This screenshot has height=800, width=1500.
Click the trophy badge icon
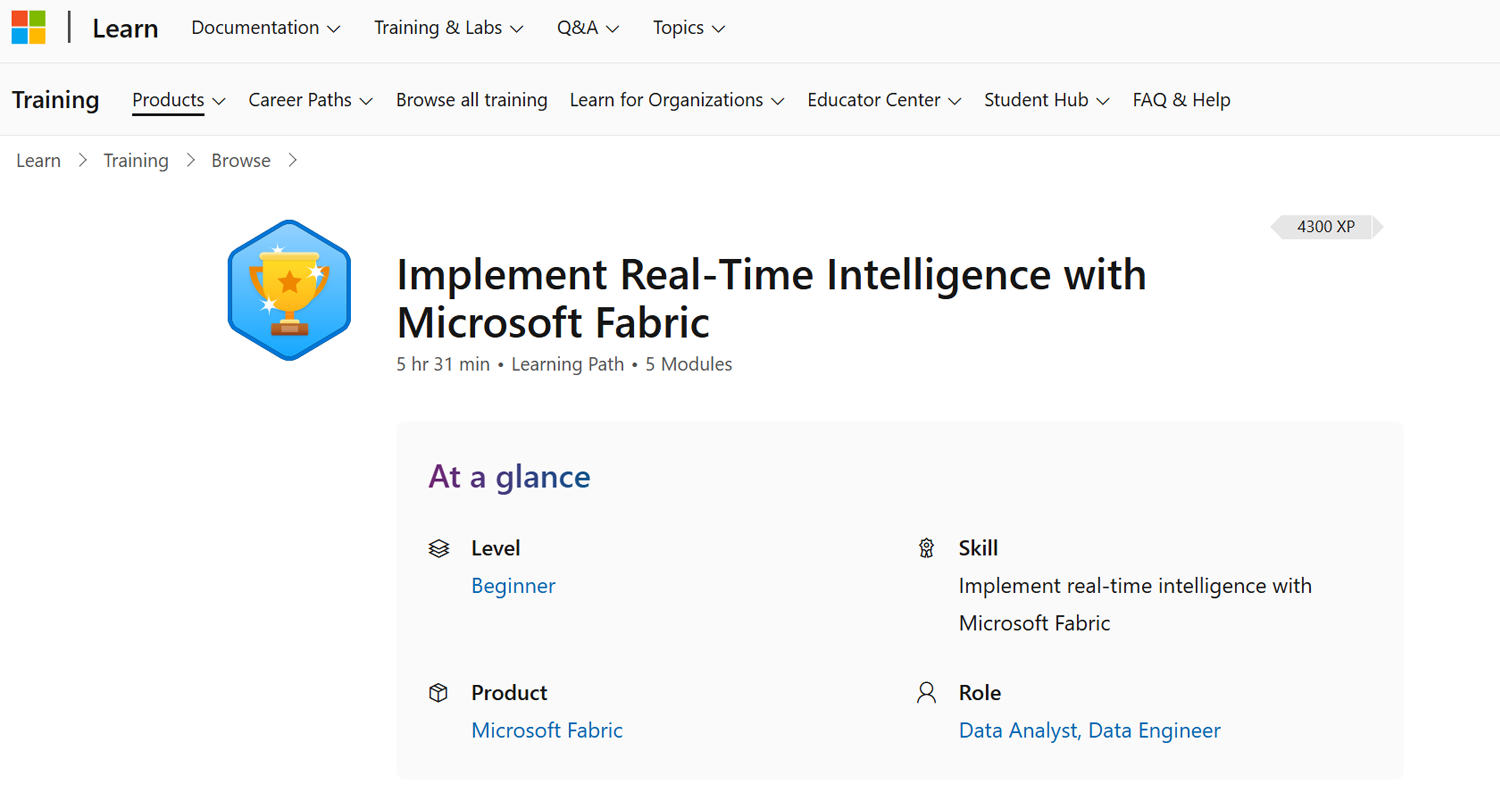click(x=289, y=290)
